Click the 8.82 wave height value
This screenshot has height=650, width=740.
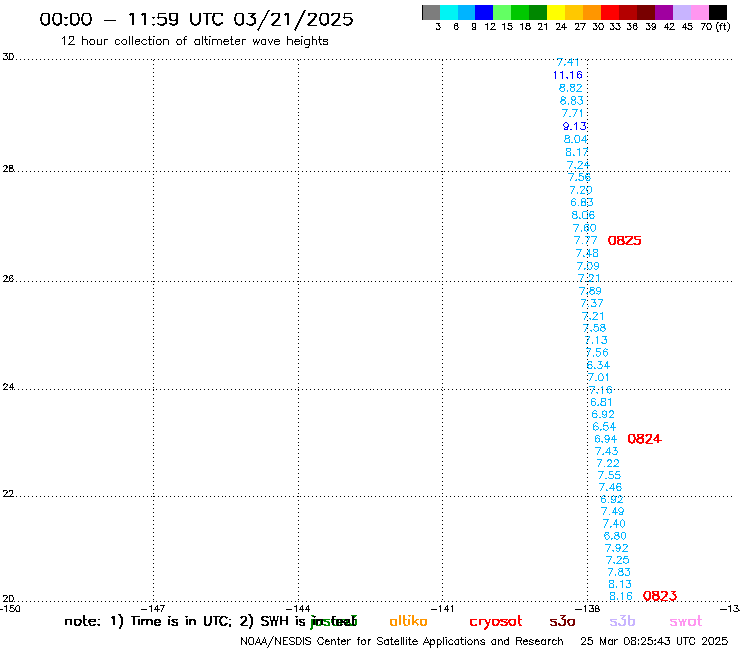[571, 88]
